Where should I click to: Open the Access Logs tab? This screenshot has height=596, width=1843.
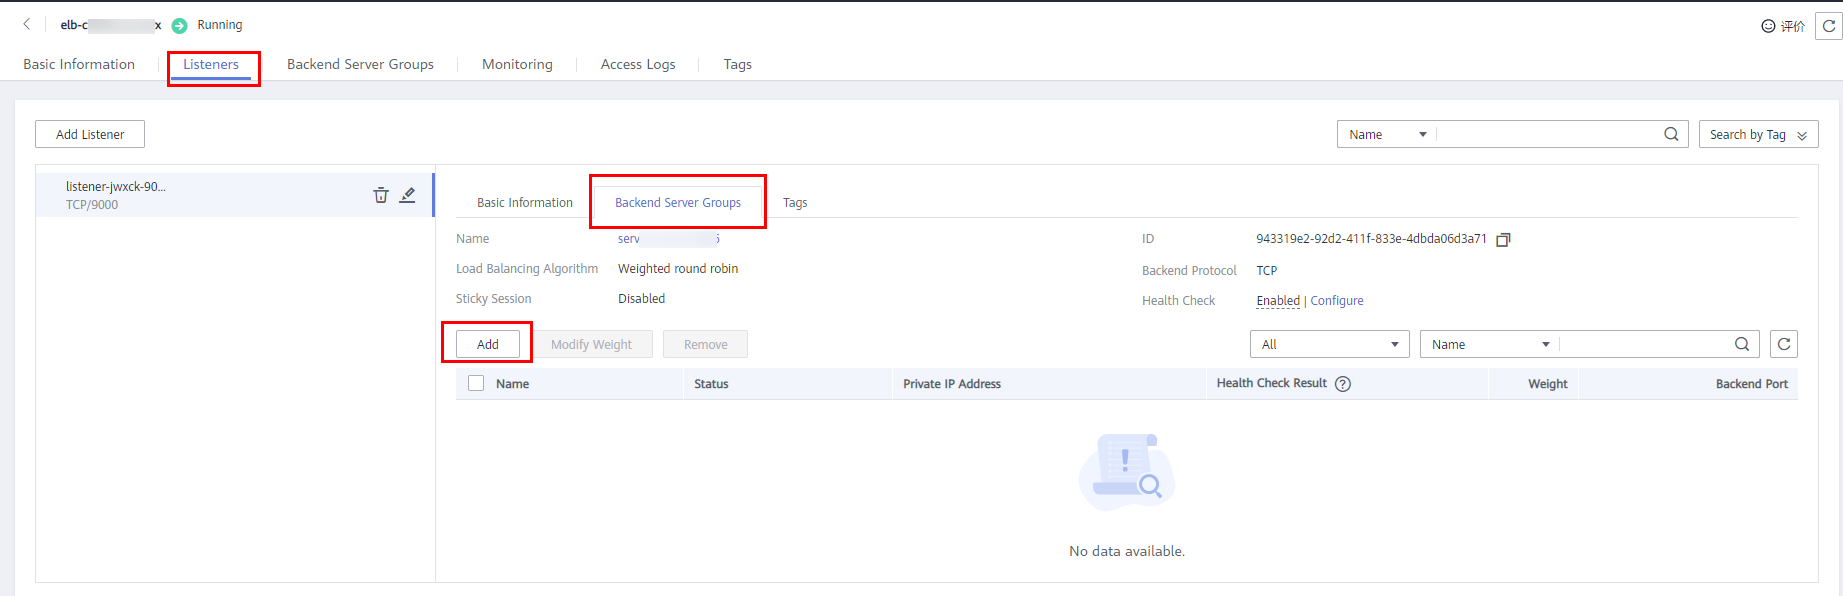(x=638, y=64)
